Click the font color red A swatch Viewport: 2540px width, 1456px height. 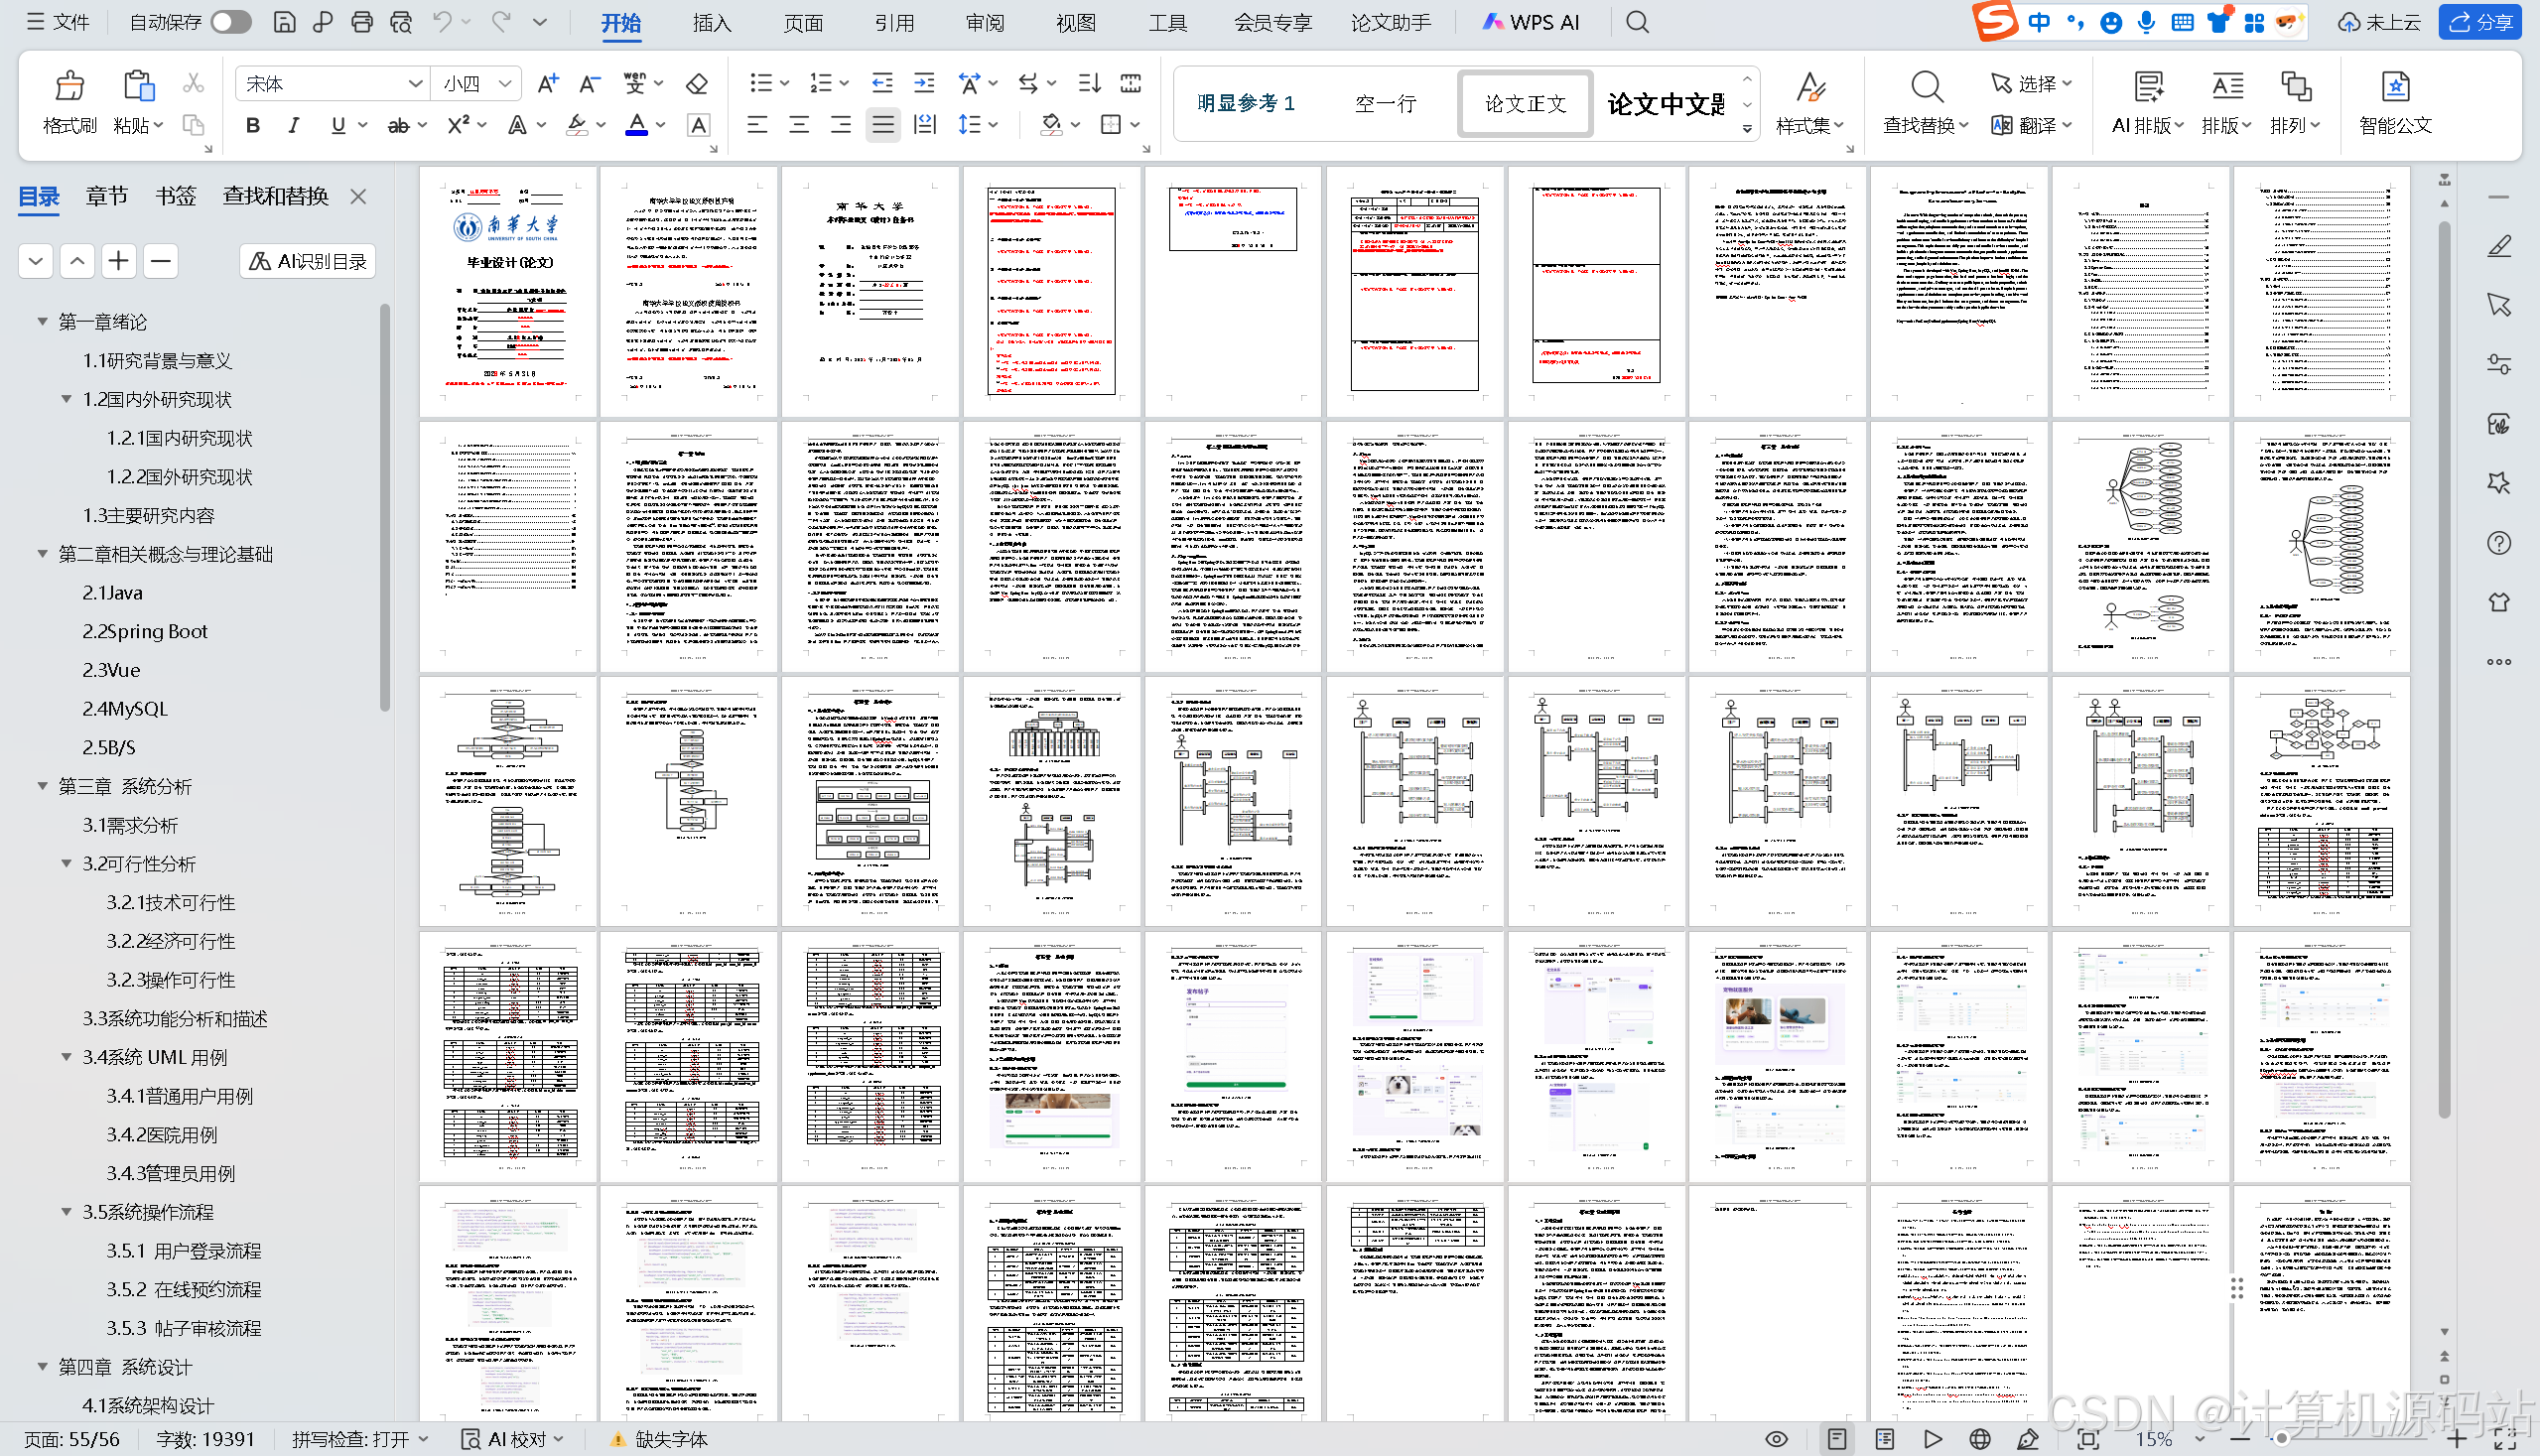tap(636, 125)
